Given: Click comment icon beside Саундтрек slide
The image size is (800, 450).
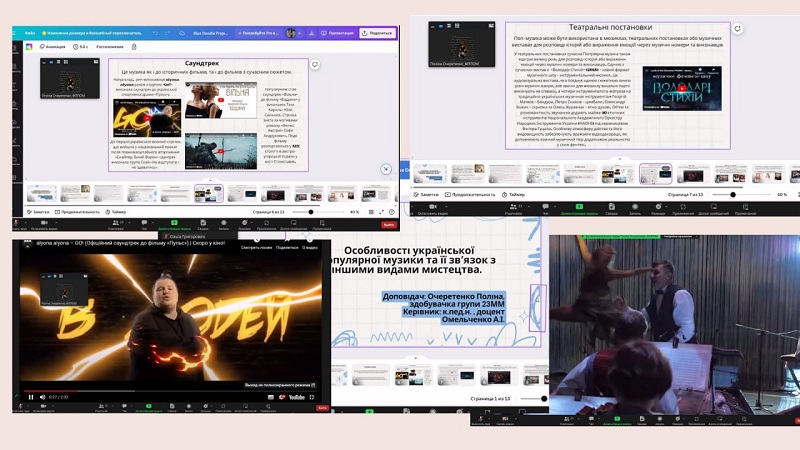Looking at the screenshot, I should point(315,64).
